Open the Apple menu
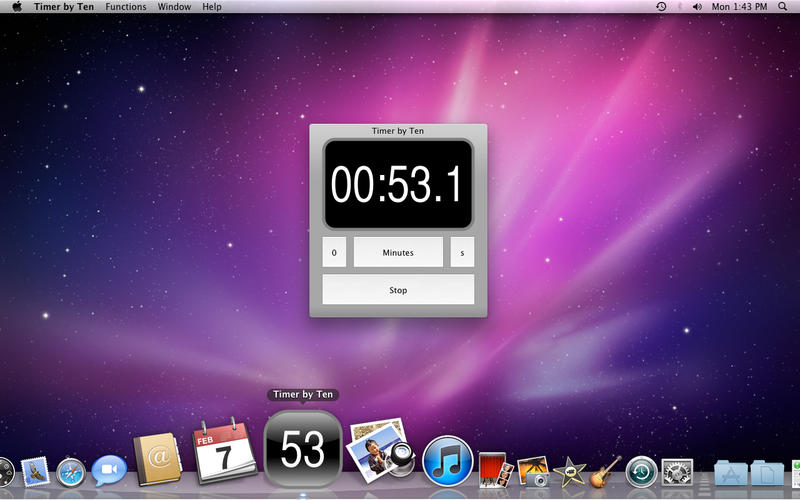 [x=17, y=7]
